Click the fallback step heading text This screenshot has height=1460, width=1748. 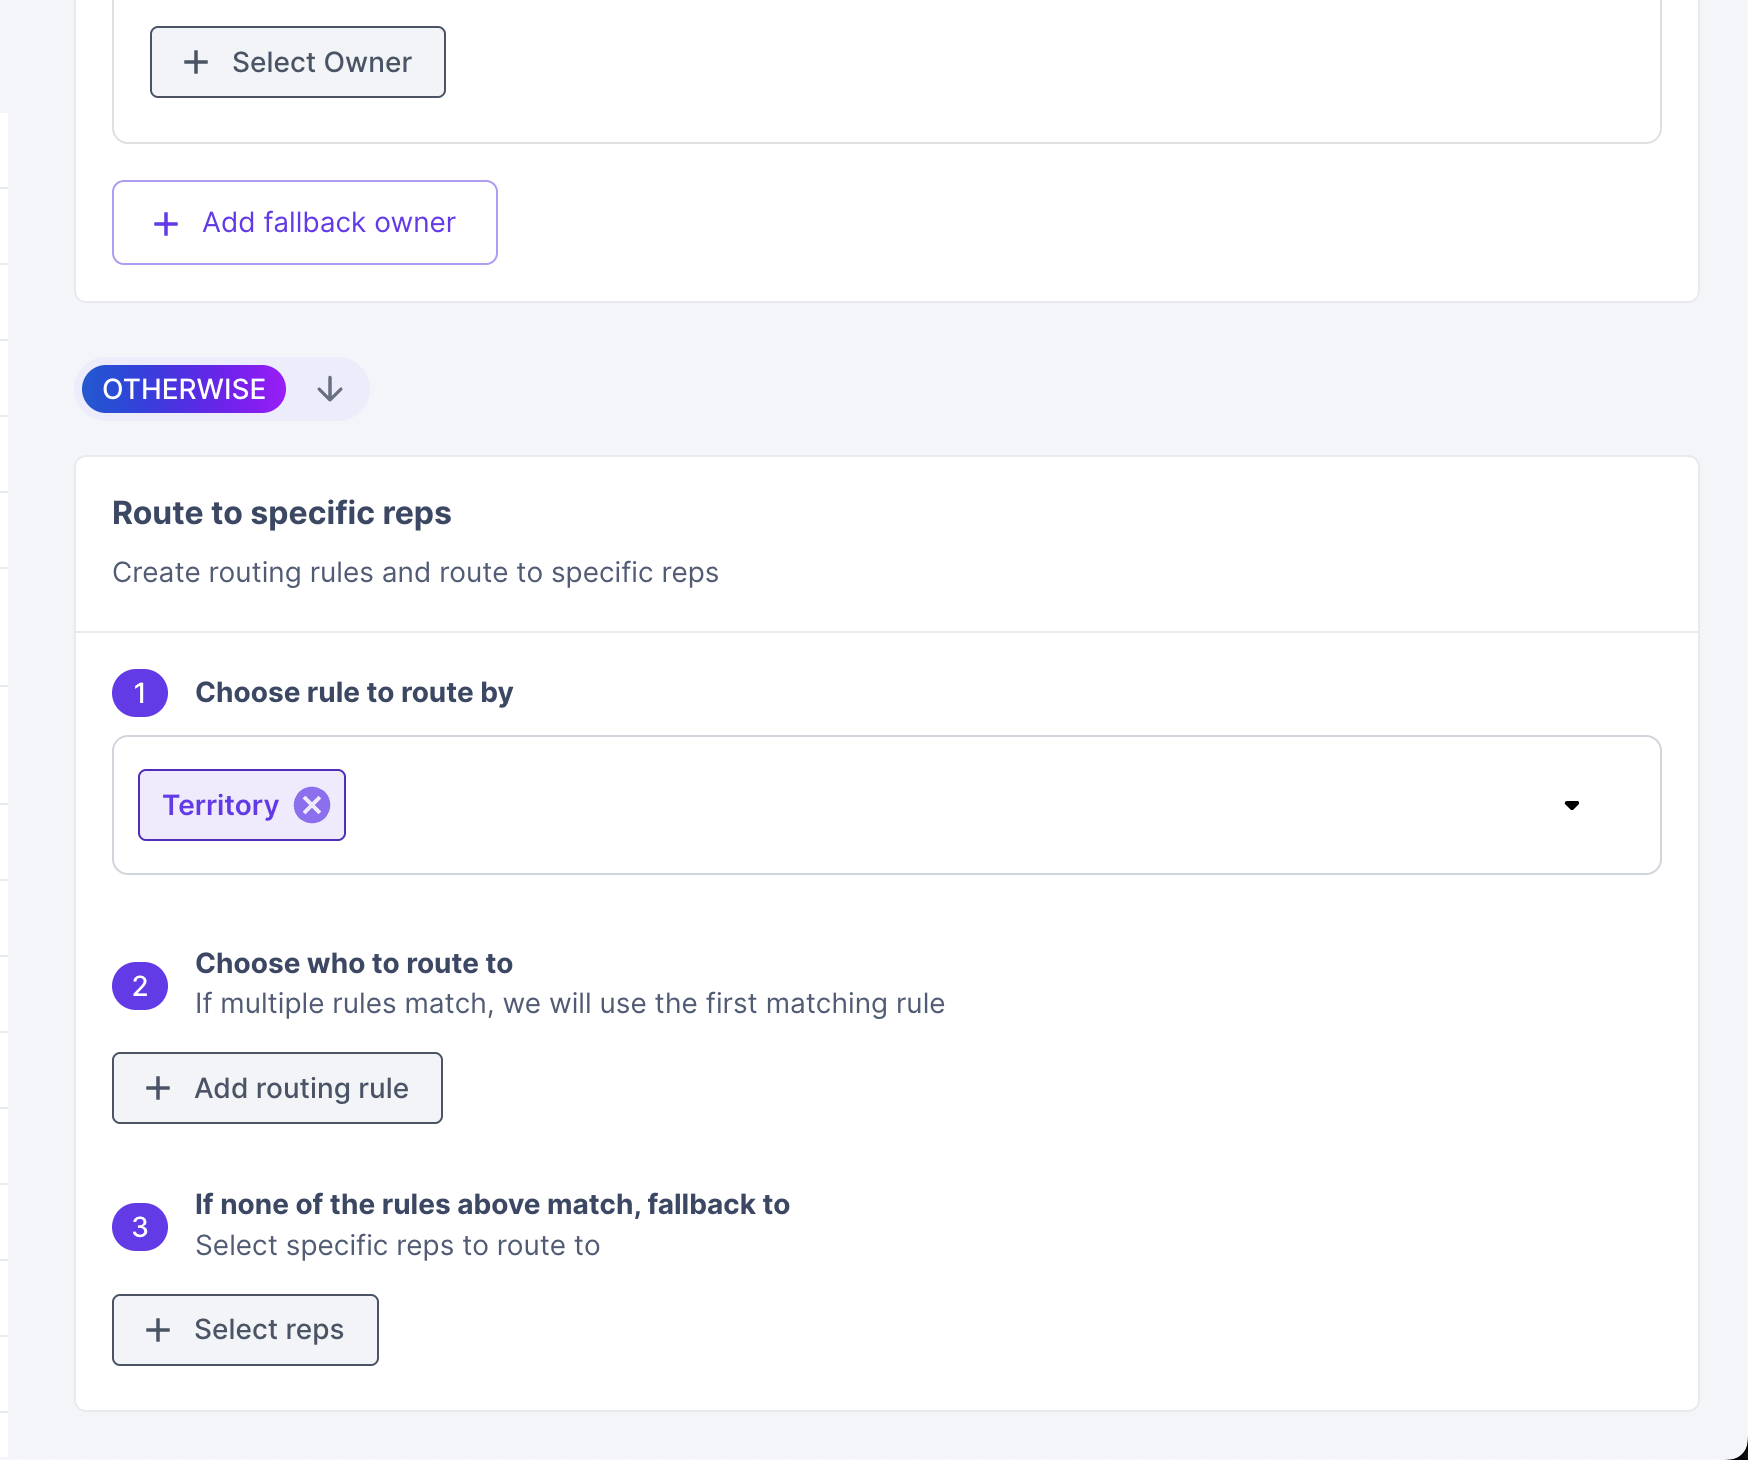492,1204
